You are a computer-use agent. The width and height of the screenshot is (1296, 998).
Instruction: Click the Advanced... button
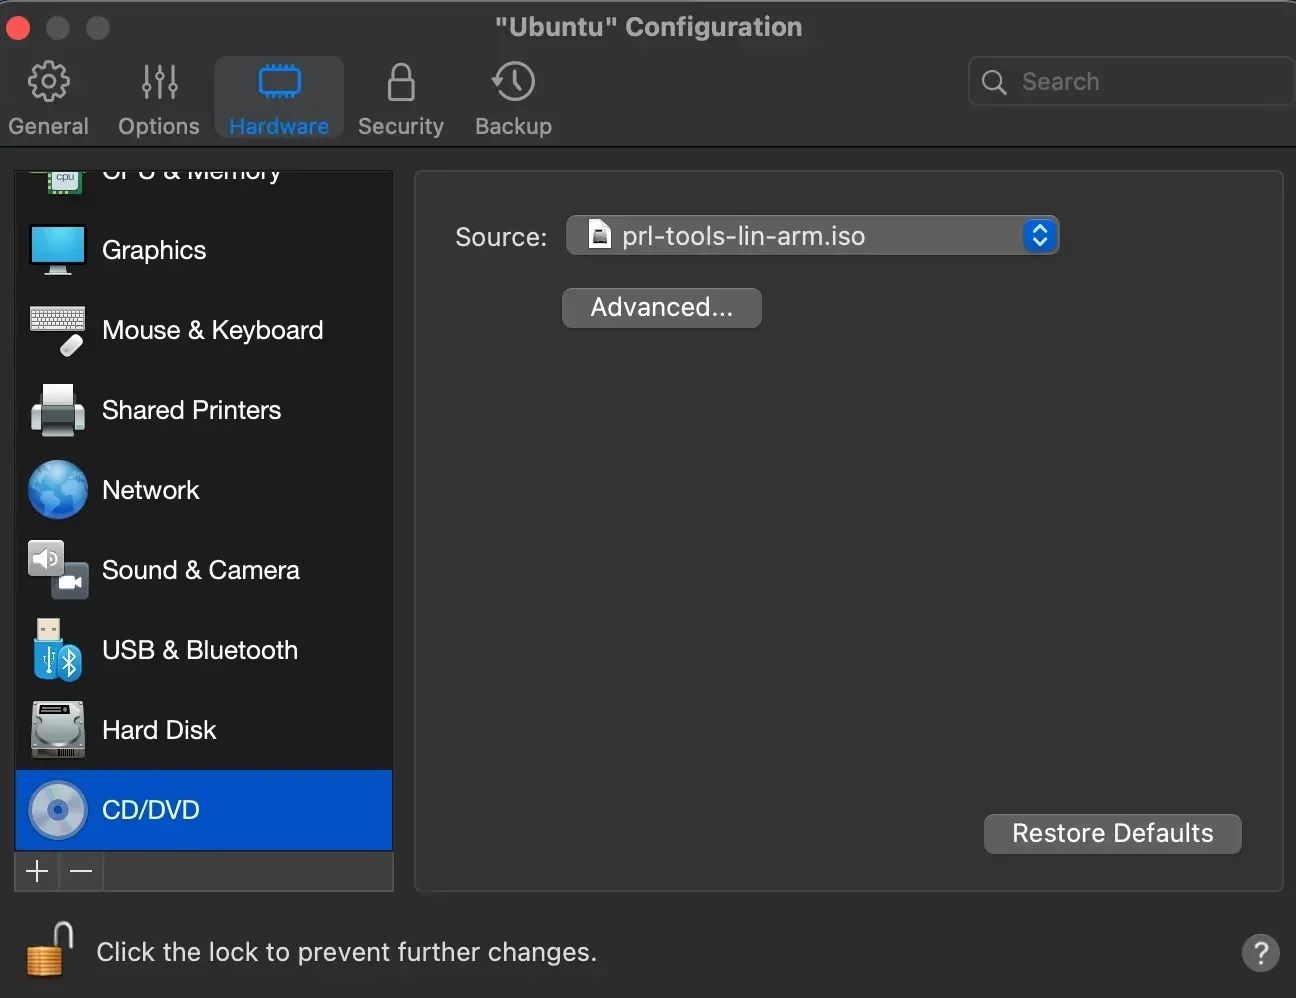point(661,308)
